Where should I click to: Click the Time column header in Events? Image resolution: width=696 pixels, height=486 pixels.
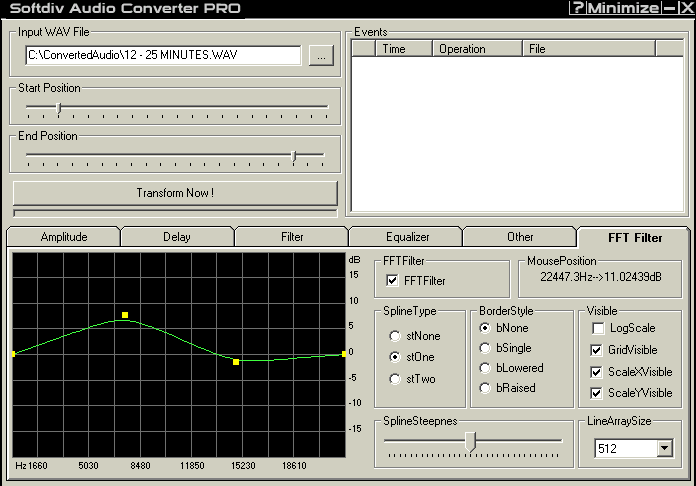(403, 49)
